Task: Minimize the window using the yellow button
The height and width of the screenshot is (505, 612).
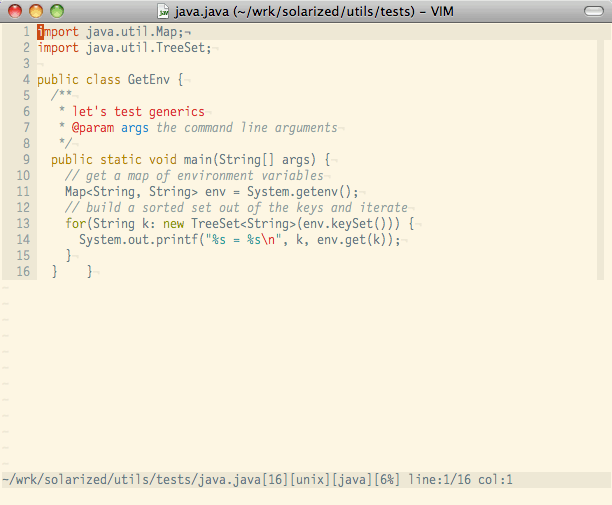Action: click(x=36, y=11)
